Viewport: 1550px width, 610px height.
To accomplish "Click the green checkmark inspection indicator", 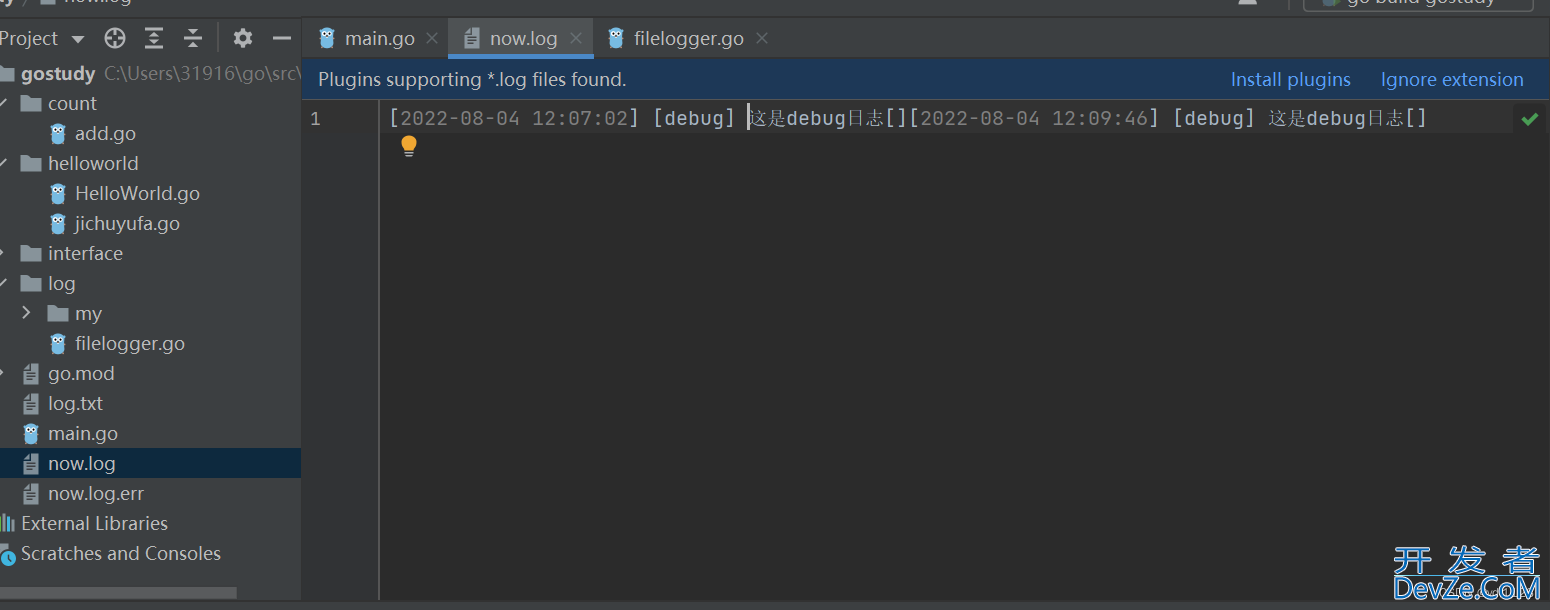I will [1529, 119].
